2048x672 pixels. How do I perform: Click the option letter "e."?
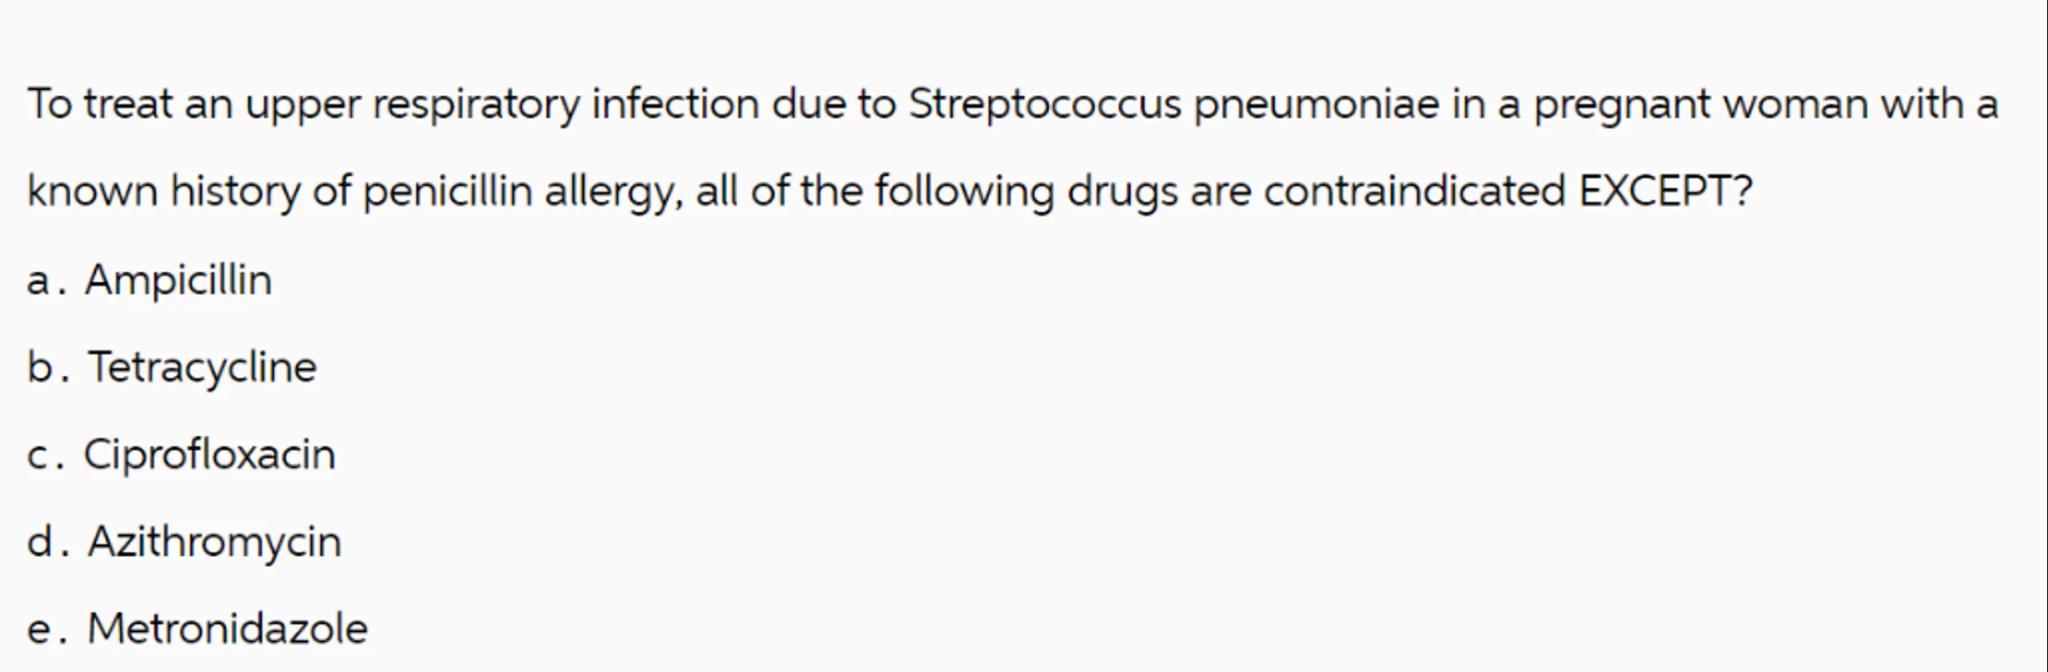46,630
